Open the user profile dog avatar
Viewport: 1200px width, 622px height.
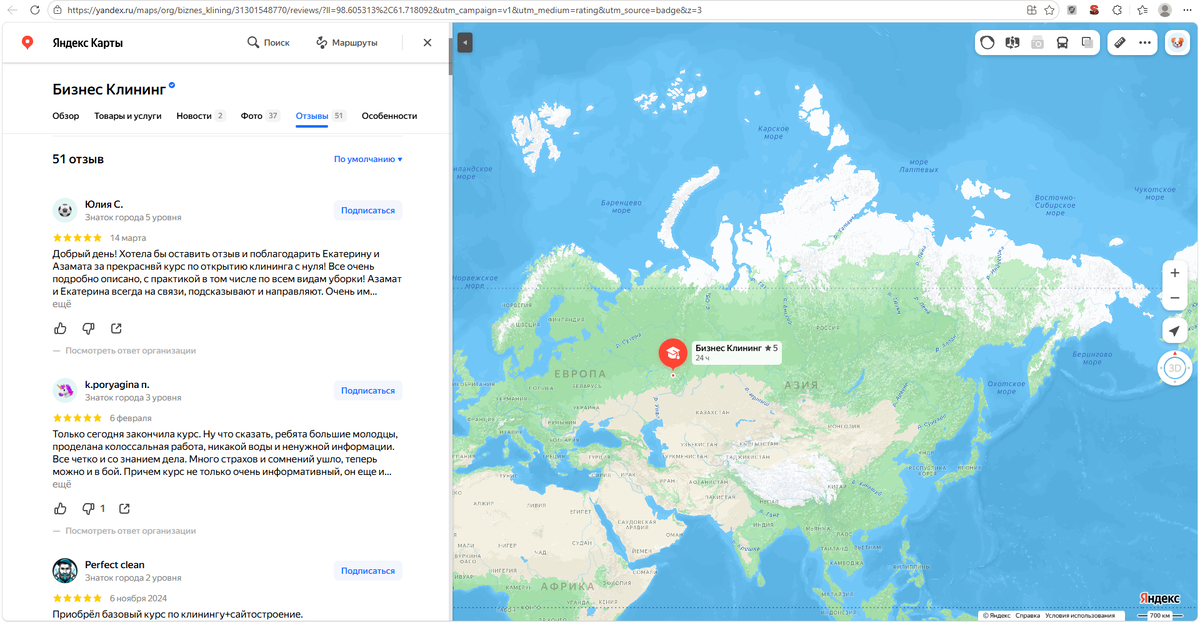tap(1176, 42)
